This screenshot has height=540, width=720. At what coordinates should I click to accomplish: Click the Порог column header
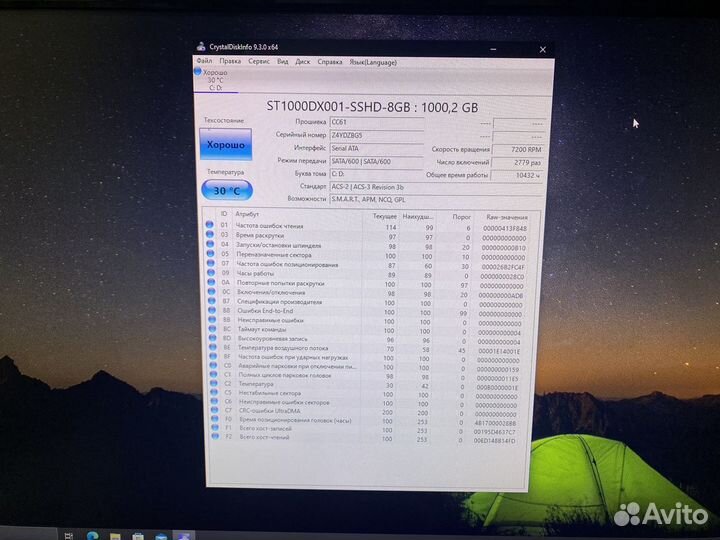pyautogui.click(x=461, y=217)
